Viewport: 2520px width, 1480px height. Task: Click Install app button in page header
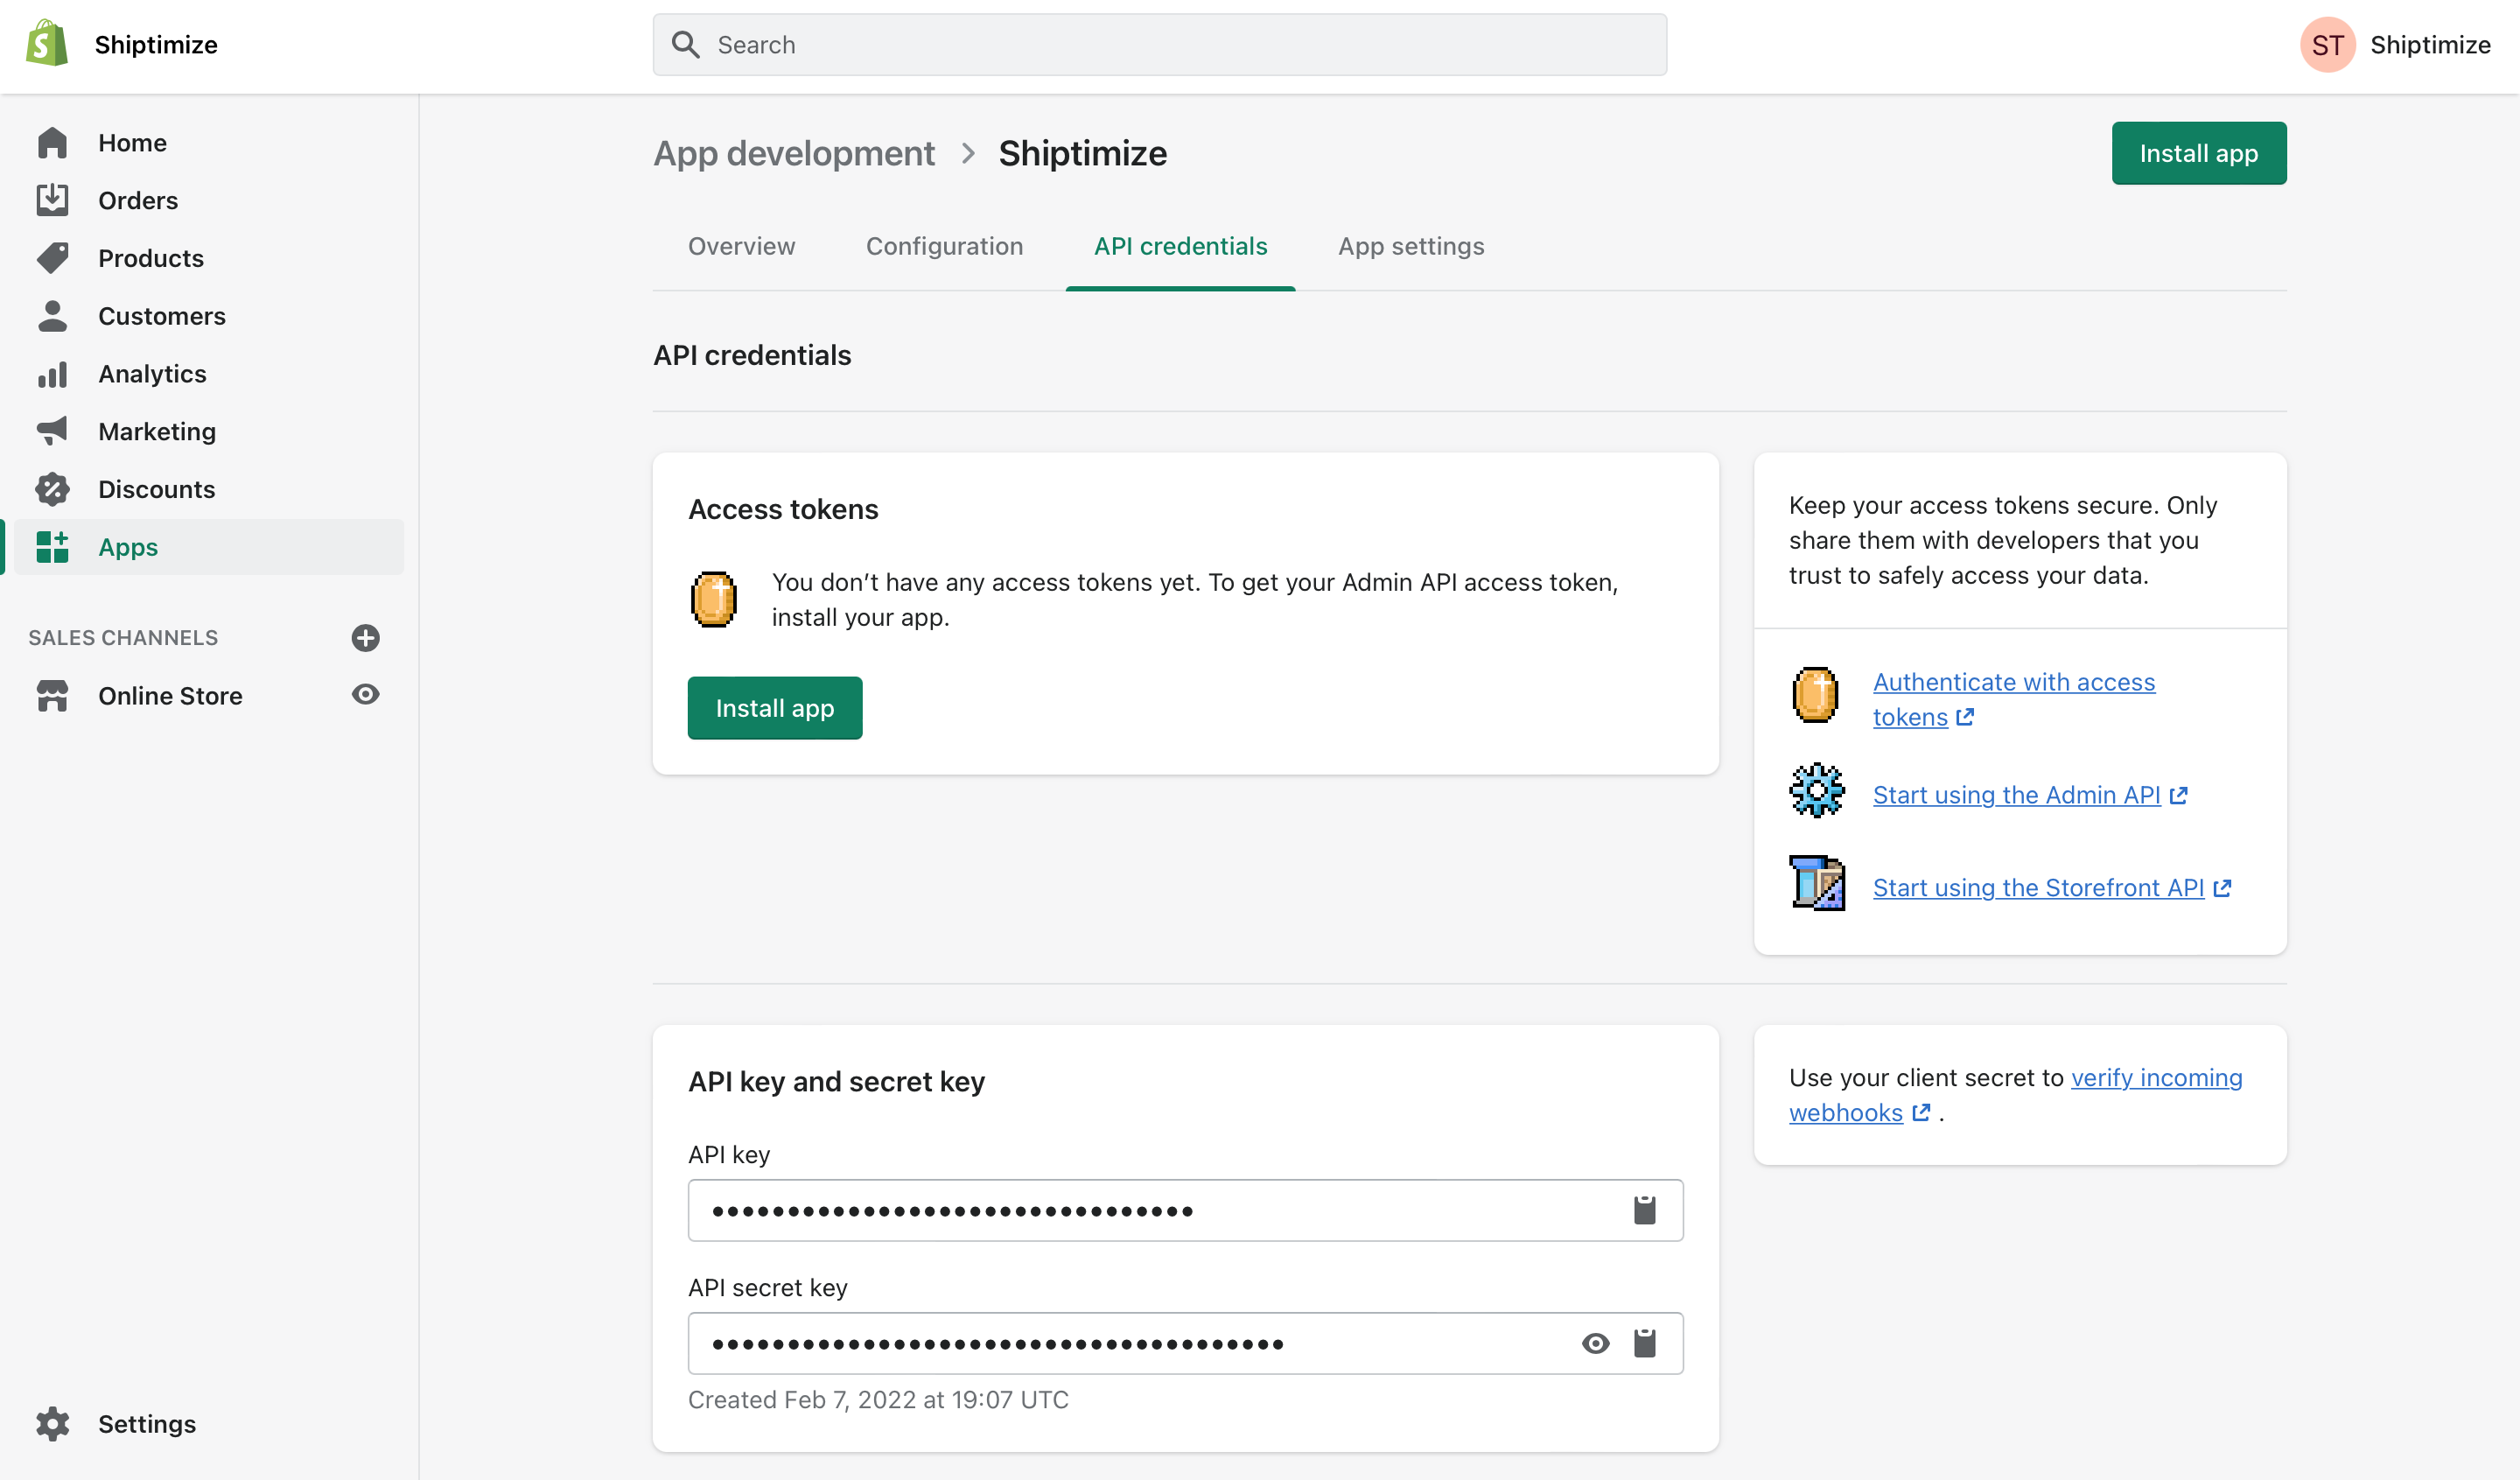(x=2199, y=154)
